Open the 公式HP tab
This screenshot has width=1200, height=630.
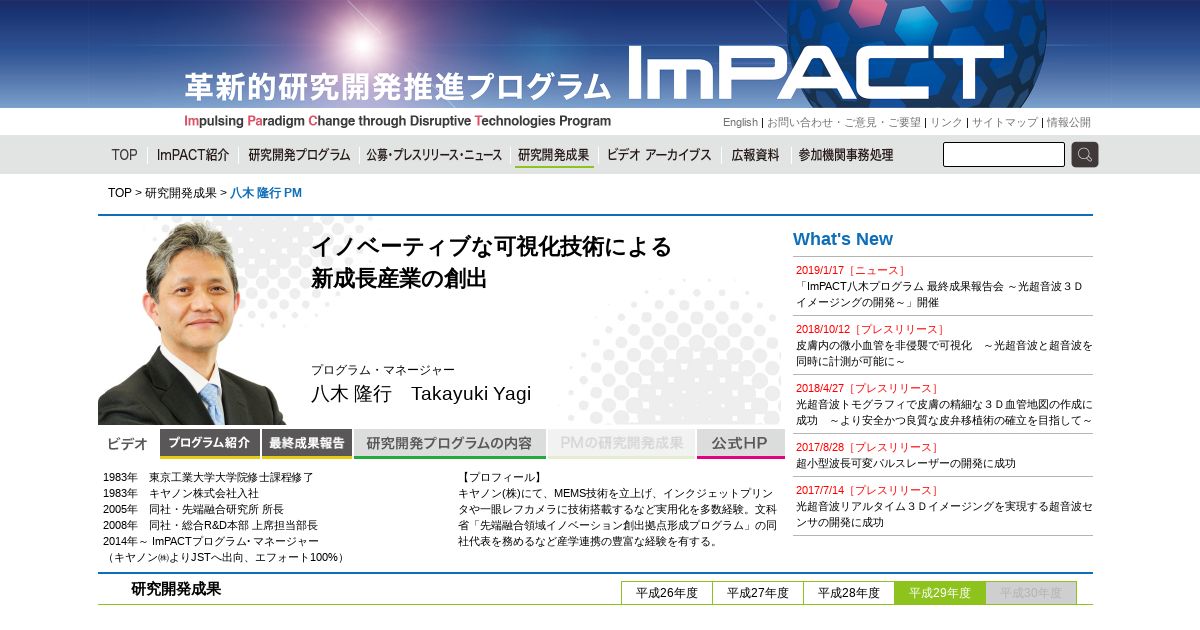[741, 443]
